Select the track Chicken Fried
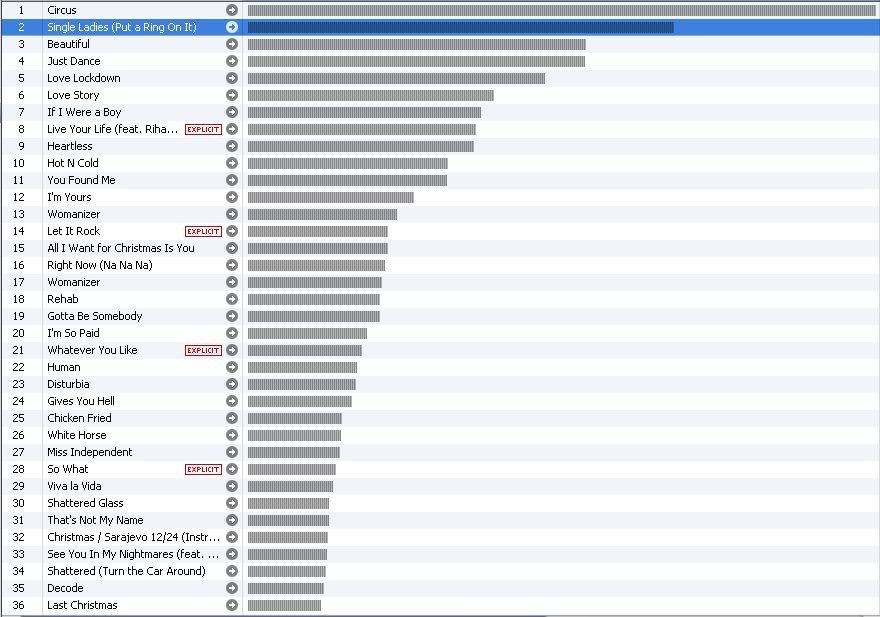This screenshot has width=880, height=617. point(79,418)
